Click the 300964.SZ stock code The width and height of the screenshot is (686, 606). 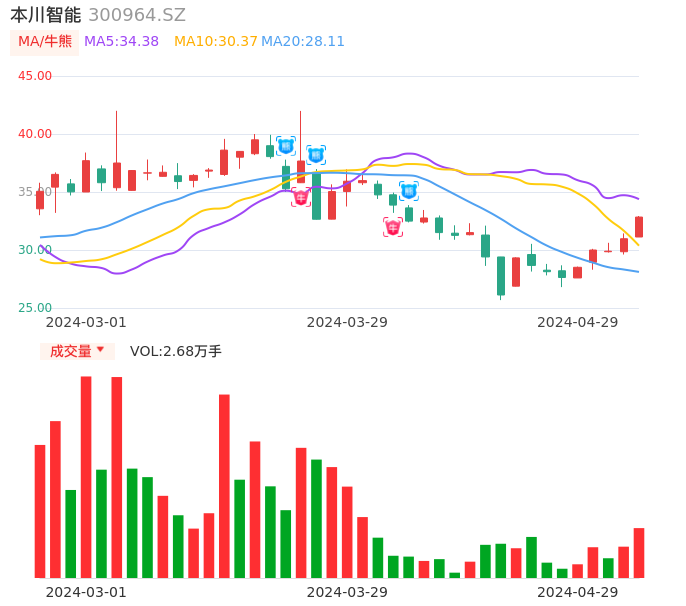coord(137,15)
